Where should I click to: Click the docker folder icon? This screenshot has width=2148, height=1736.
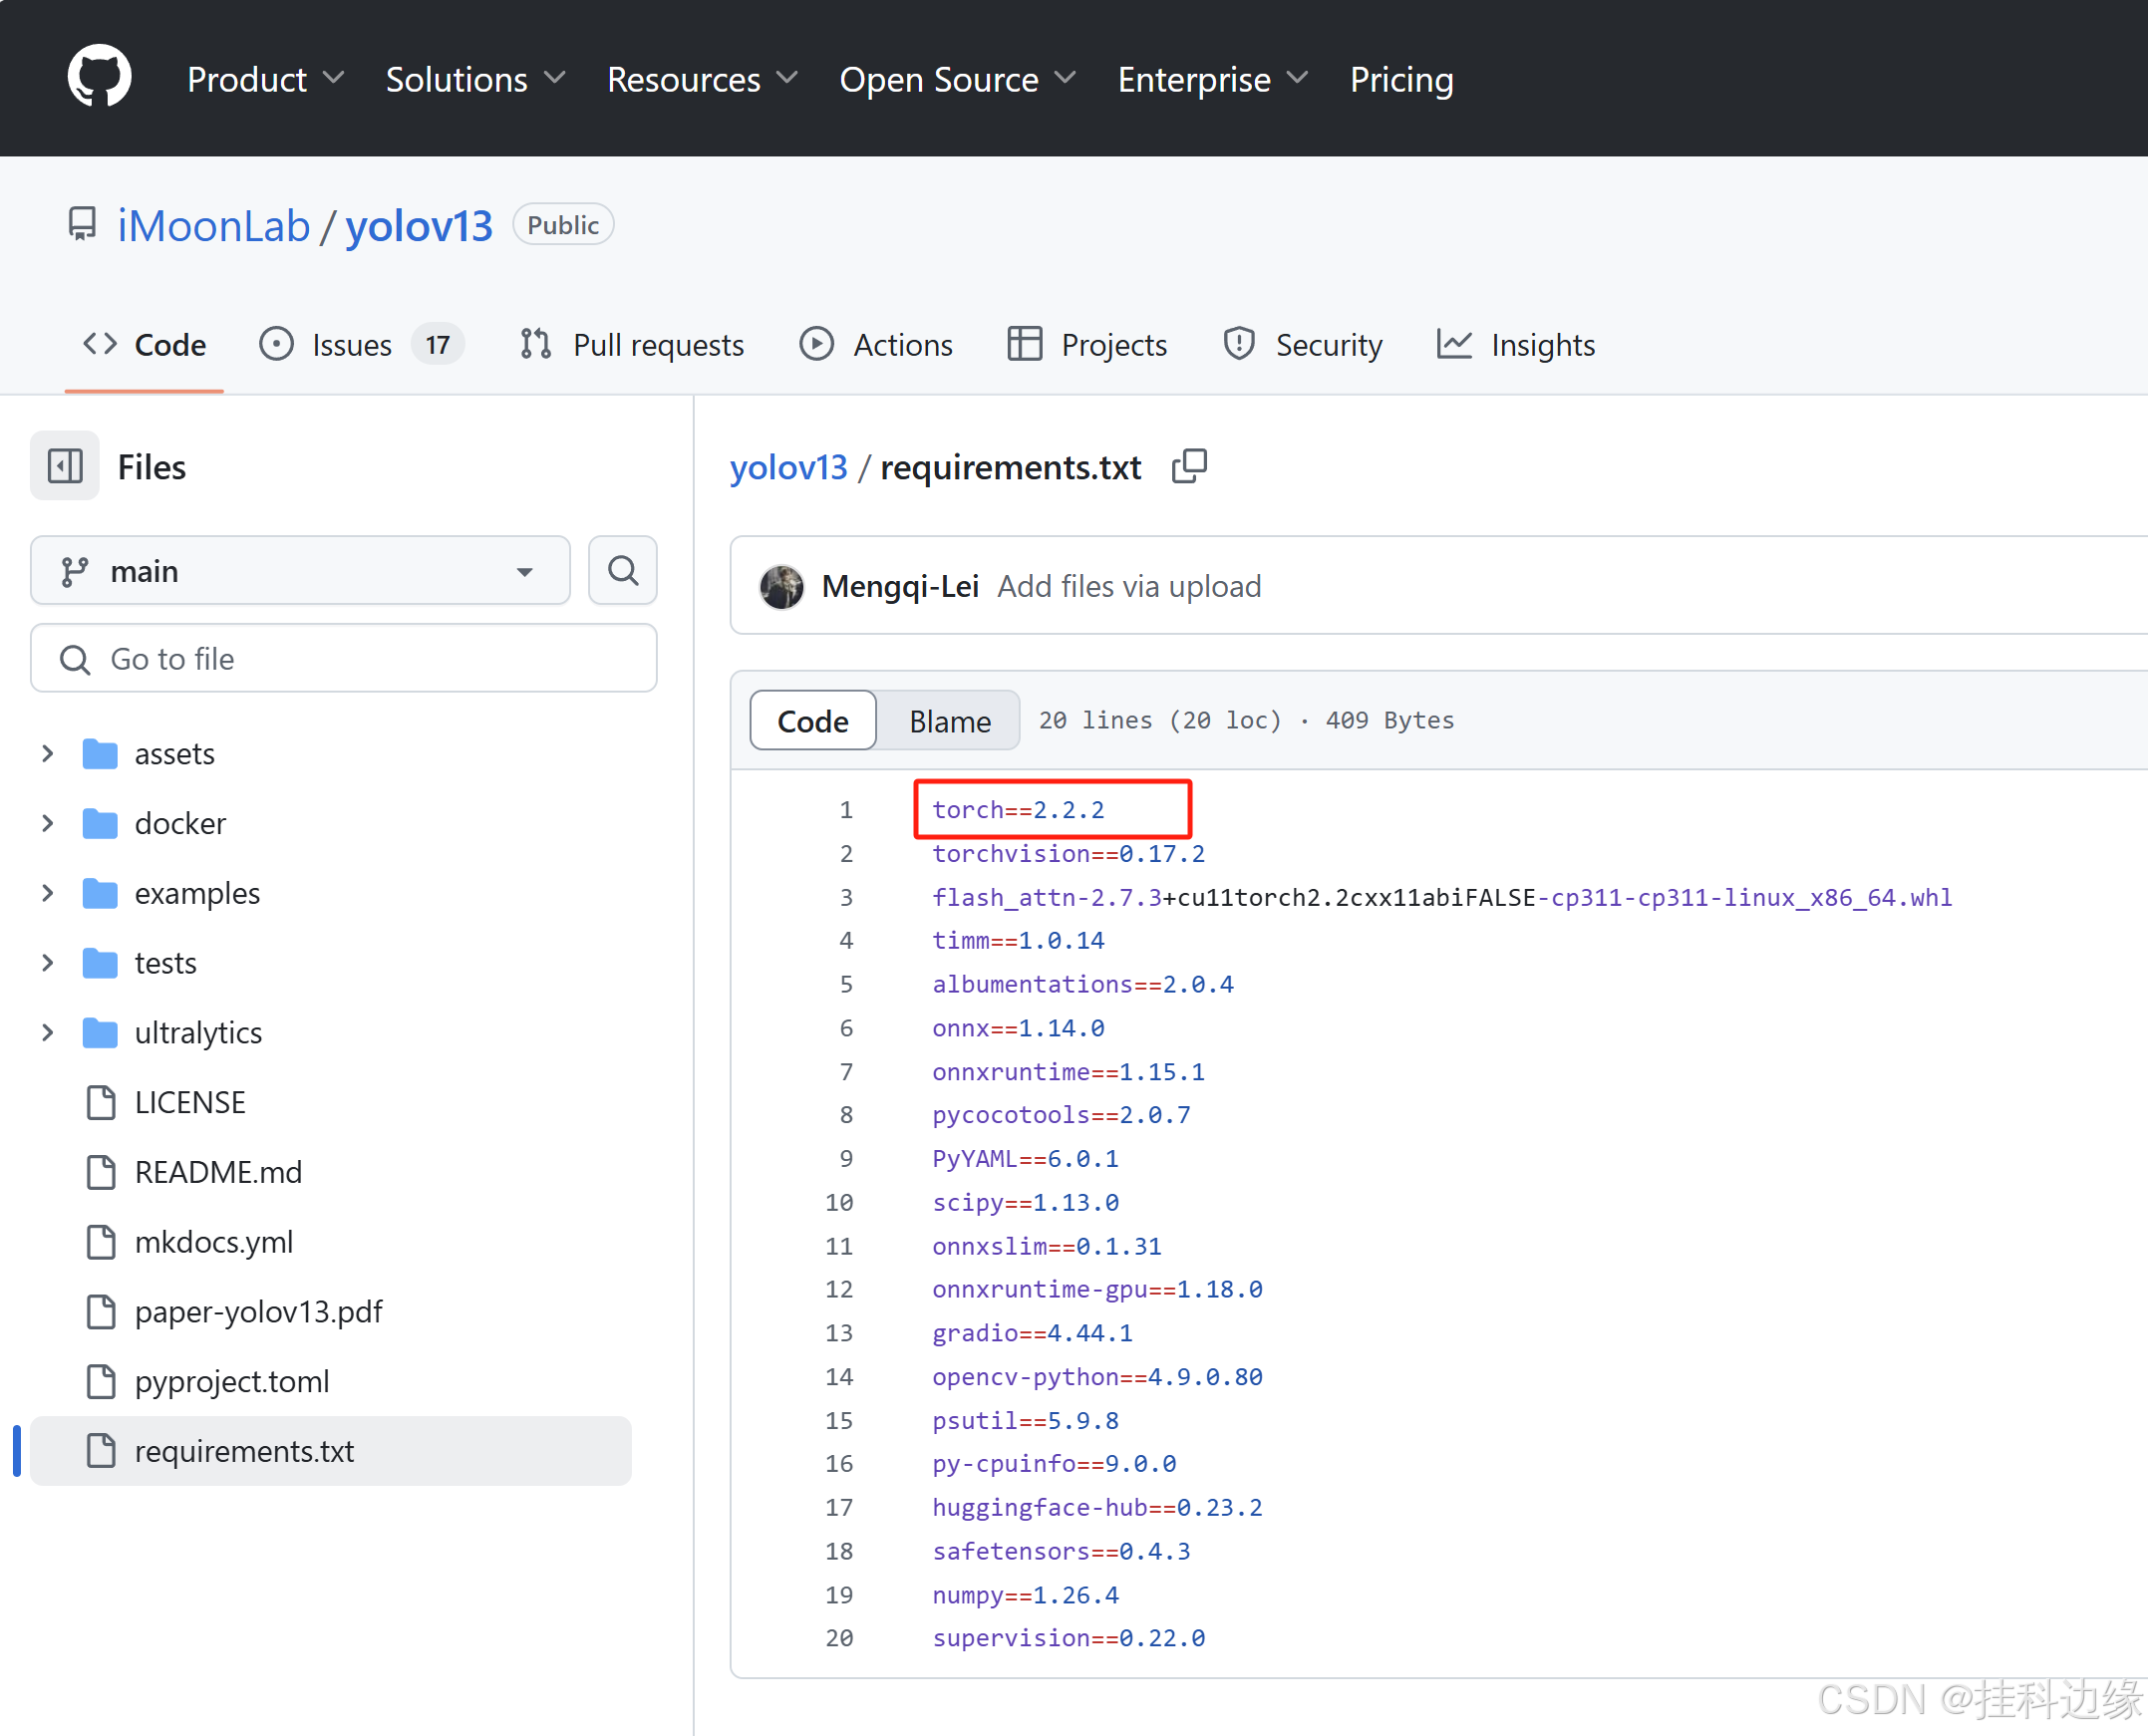[x=100, y=824]
